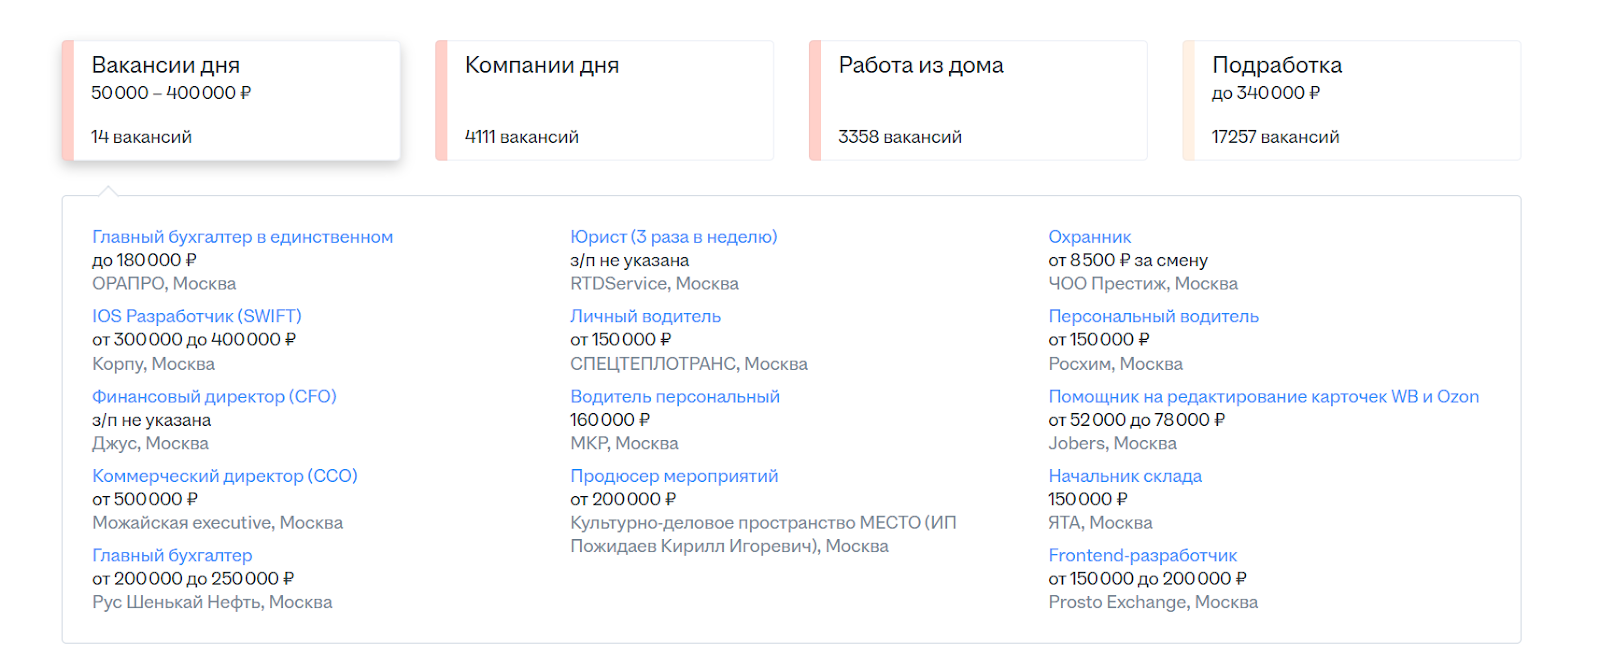This screenshot has height=667, width=1600.
Task: Click Главный бухгалтер at Рус Шенькай Нефть
Action: pos(172,555)
